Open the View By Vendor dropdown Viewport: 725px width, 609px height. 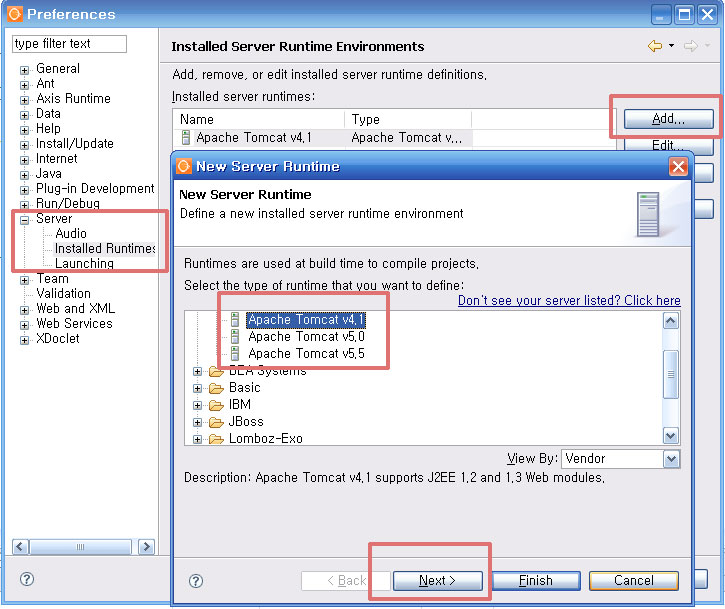(671, 459)
